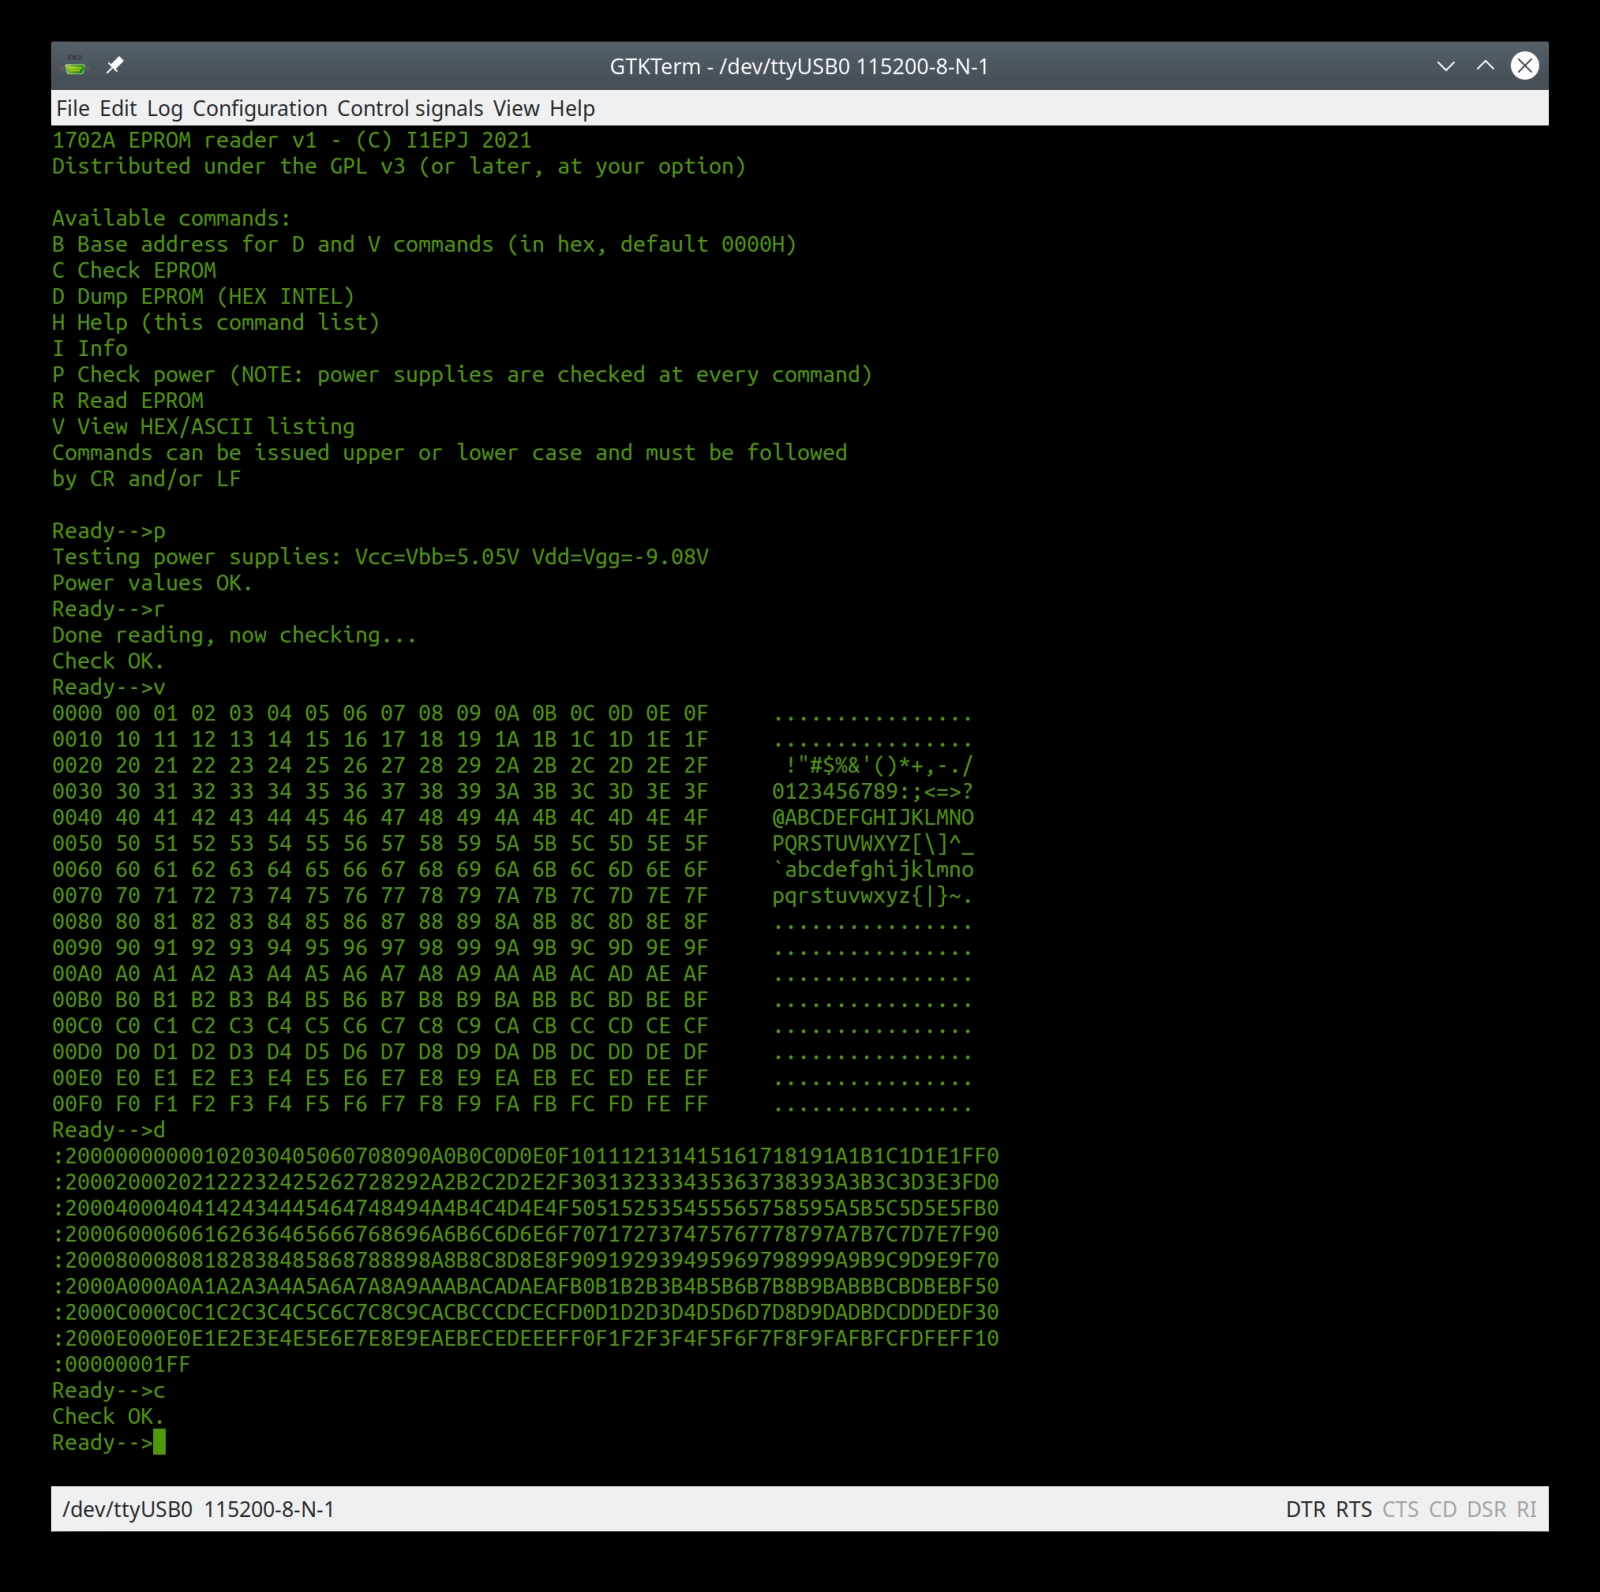The width and height of the screenshot is (1600, 1592).
Task: Open the Help menu
Action: (x=572, y=108)
